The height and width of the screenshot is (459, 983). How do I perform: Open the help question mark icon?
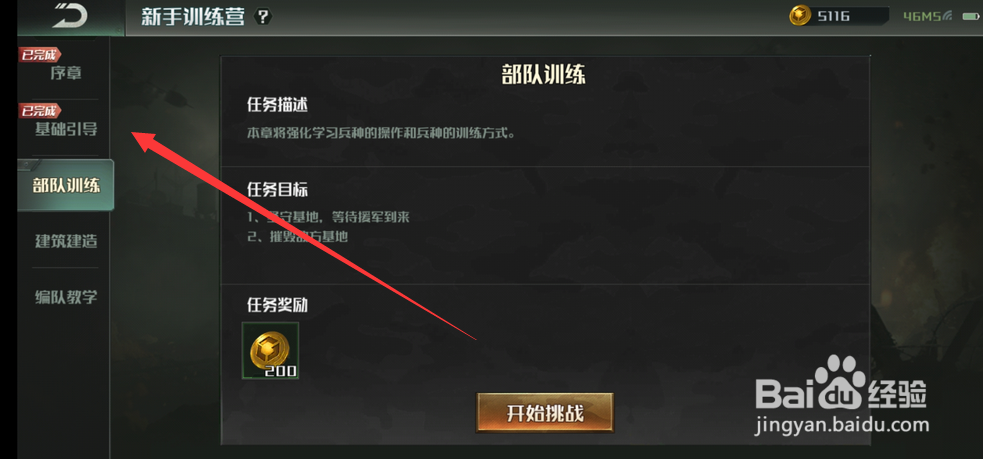point(263,17)
